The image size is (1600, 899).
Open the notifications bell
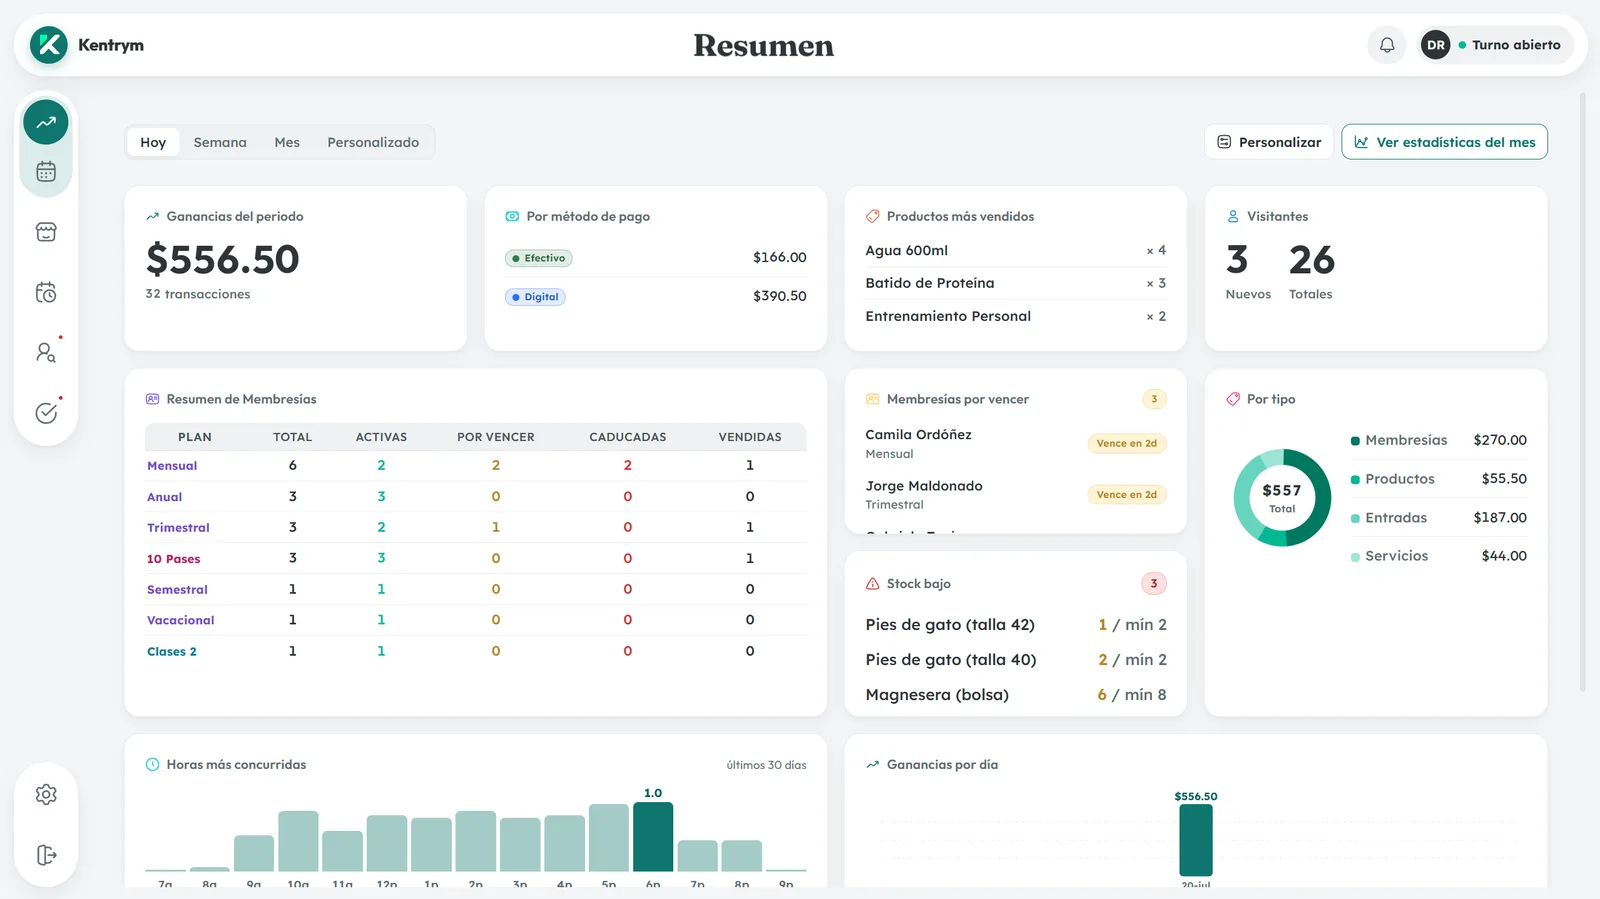click(x=1387, y=45)
